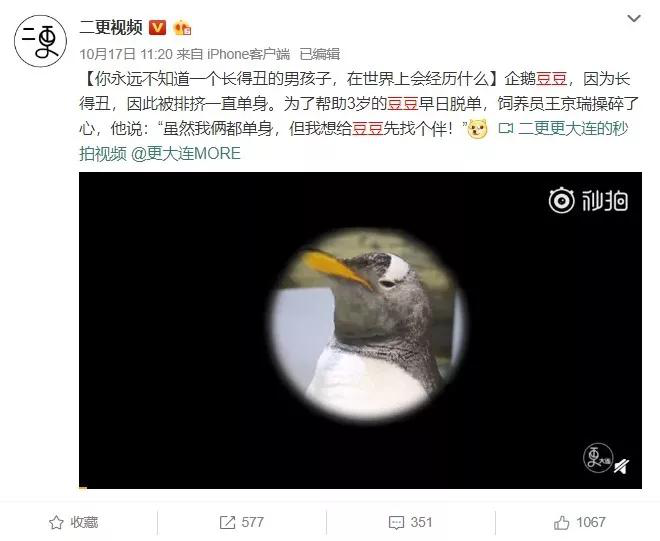Click the video progress bar start

tap(83, 488)
